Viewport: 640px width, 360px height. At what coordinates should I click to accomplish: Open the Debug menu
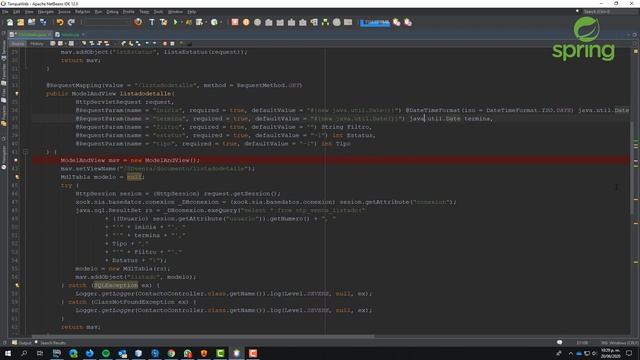(x=112, y=12)
